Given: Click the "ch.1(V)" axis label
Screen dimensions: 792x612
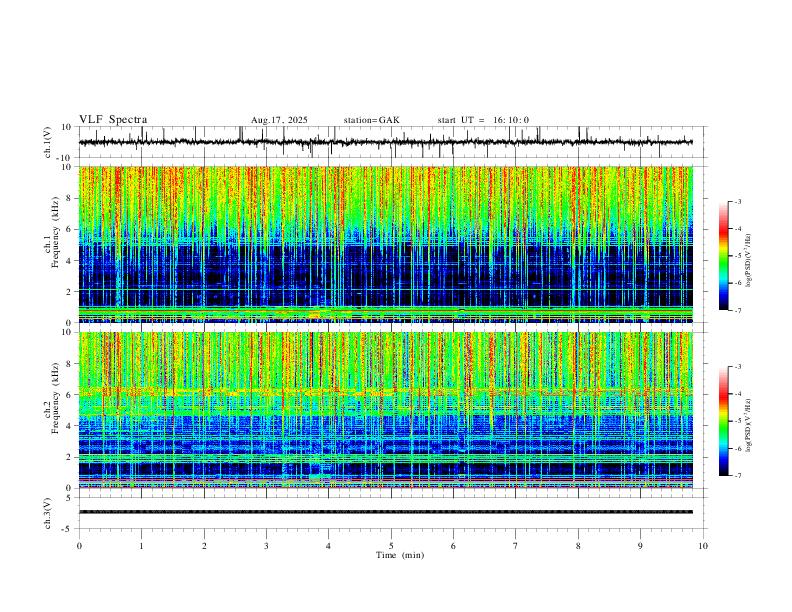Looking at the screenshot, I should [48, 142].
